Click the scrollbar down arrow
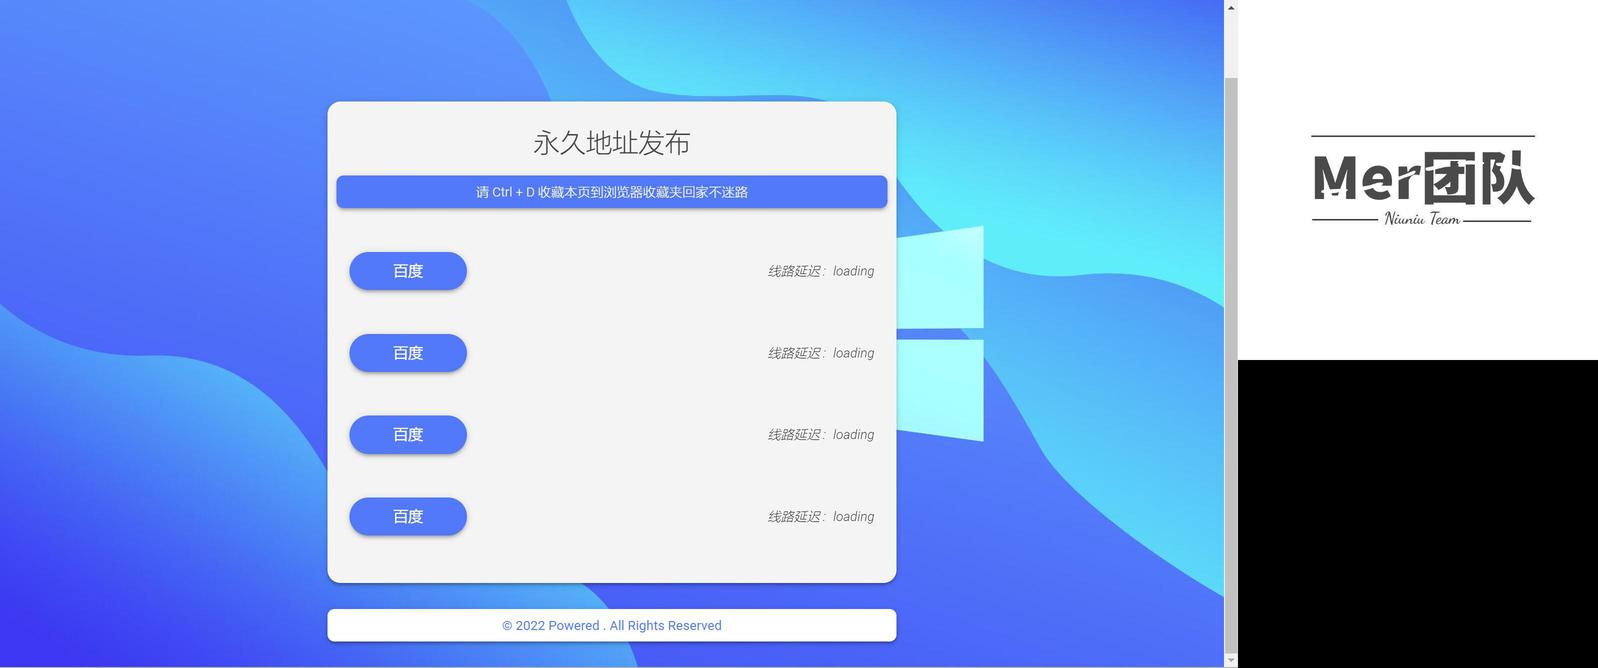This screenshot has width=1598, height=668. [x=1231, y=660]
